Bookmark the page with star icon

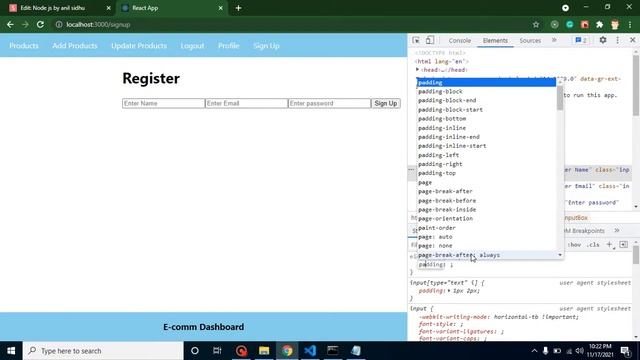pos(536,24)
